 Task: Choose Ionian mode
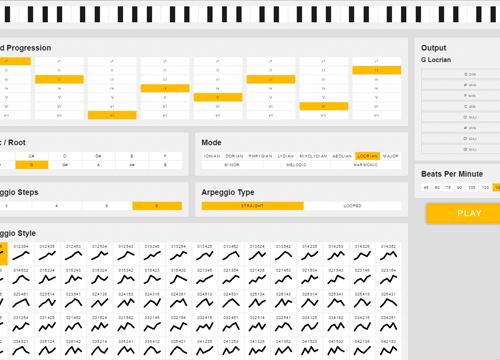pyautogui.click(x=212, y=156)
